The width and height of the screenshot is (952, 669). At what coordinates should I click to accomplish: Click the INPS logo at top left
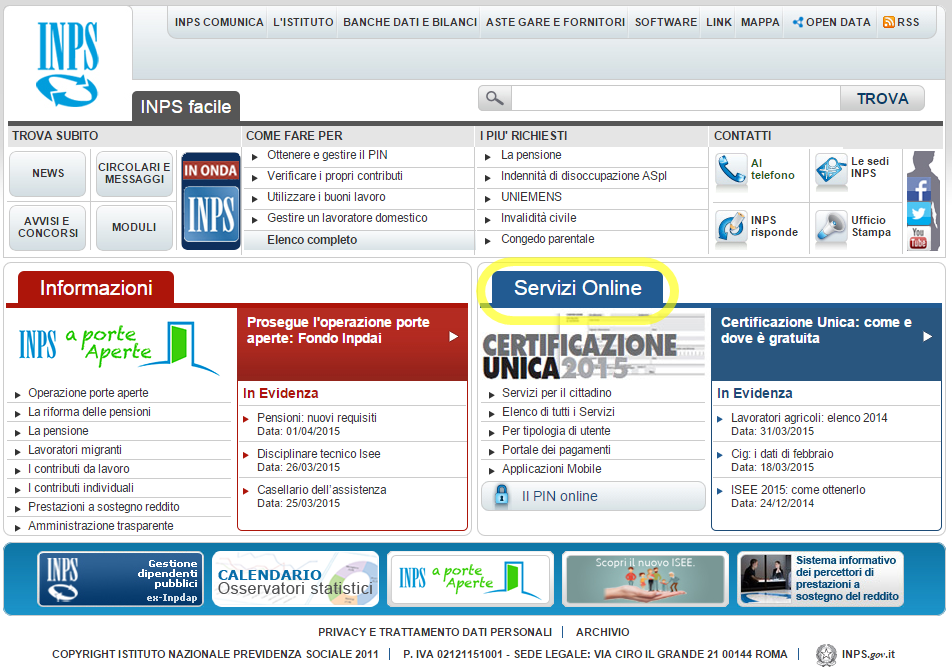pyautogui.click(x=67, y=64)
